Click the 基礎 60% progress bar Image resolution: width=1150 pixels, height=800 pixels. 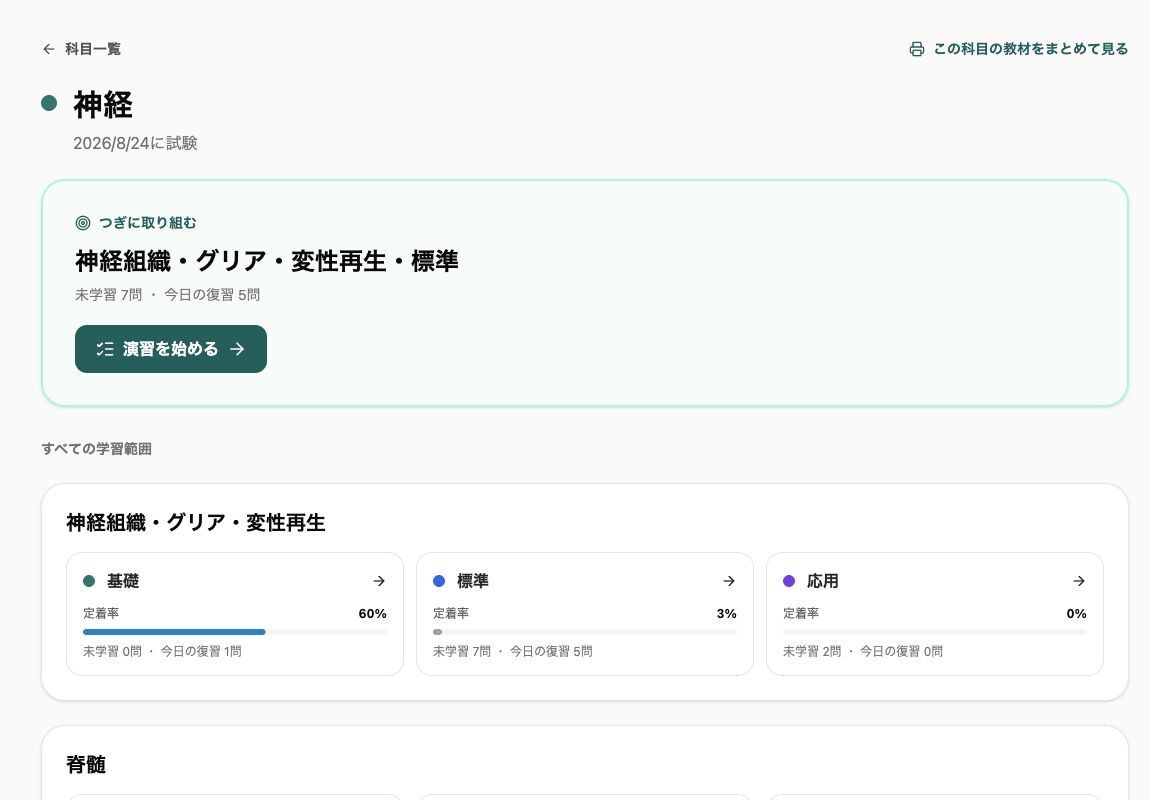(235, 632)
